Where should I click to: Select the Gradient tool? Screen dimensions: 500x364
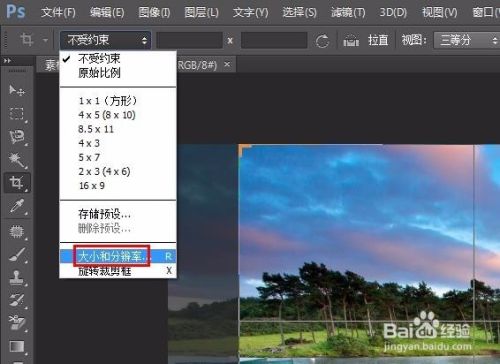point(16,346)
